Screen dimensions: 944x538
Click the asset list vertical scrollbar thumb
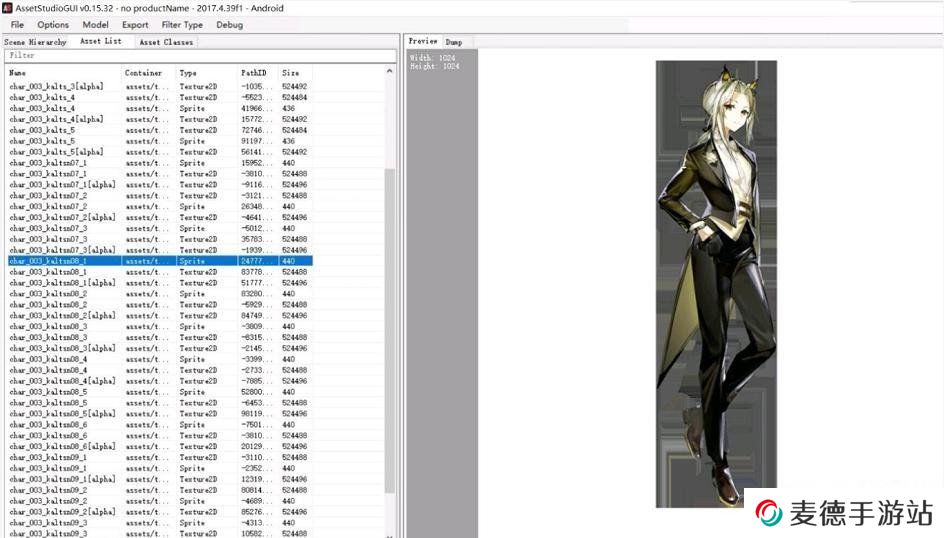coord(390,331)
